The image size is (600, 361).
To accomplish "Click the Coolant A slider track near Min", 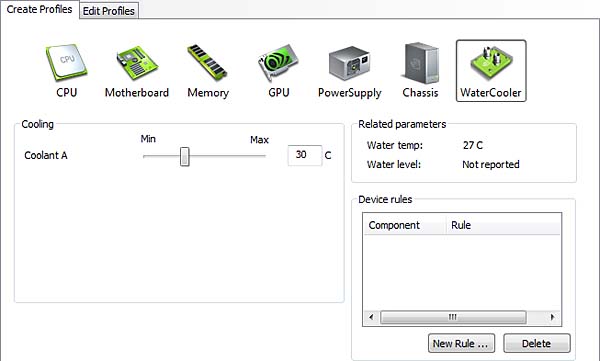I will pos(151,156).
